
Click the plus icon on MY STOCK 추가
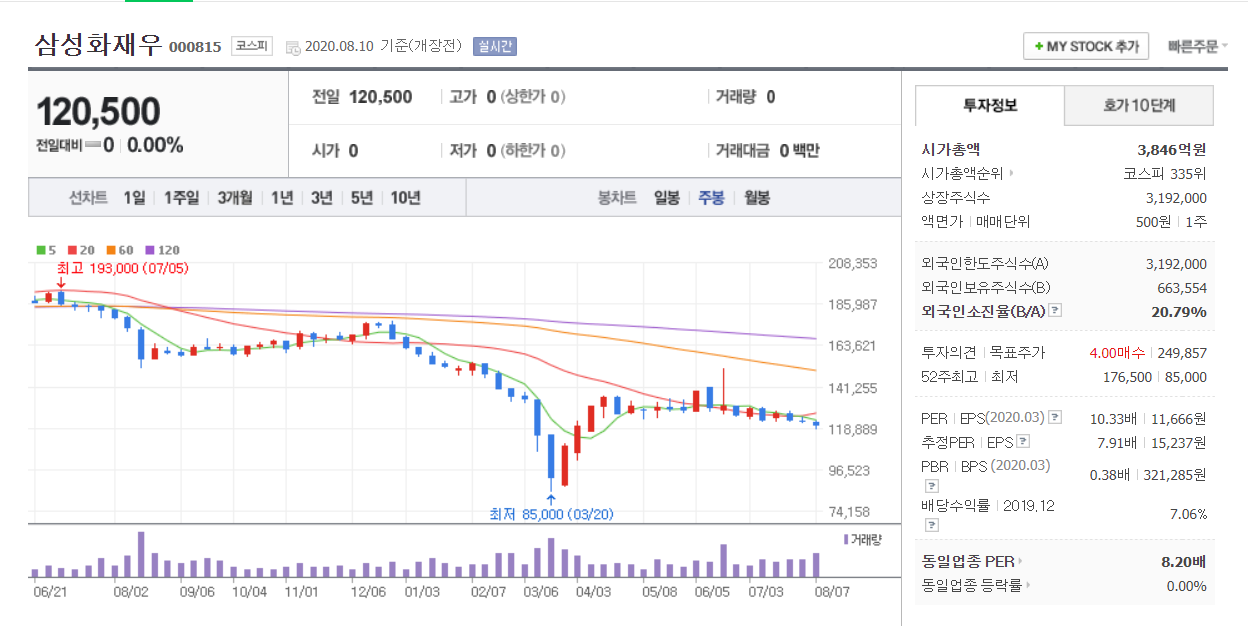(1039, 46)
